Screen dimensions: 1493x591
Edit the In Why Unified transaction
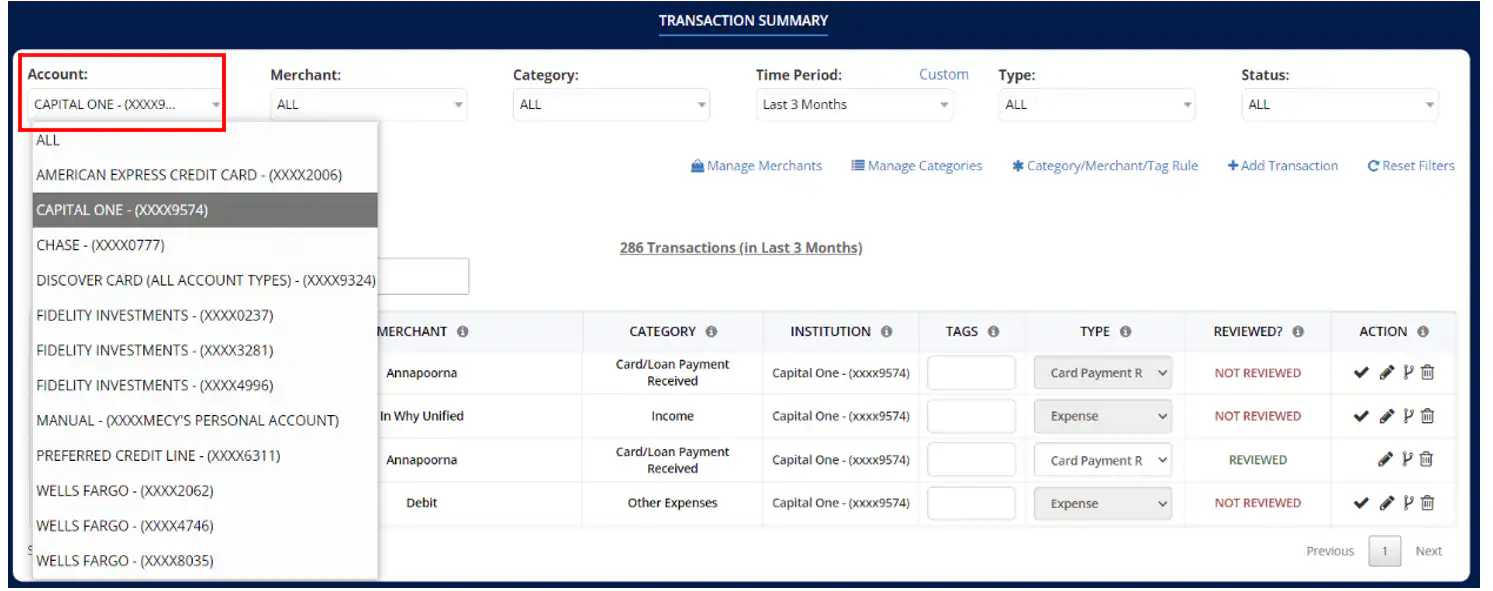(1388, 416)
